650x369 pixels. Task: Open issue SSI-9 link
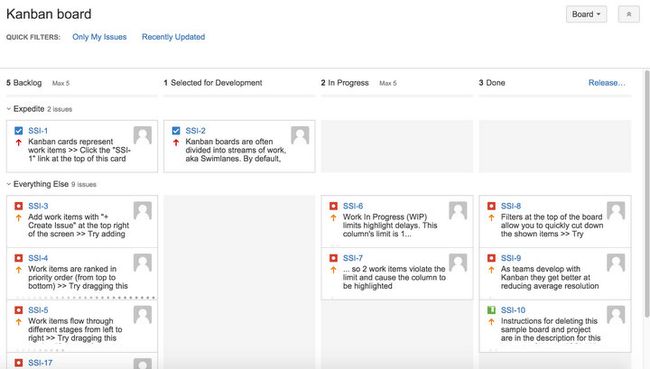click(x=511, y=258)
